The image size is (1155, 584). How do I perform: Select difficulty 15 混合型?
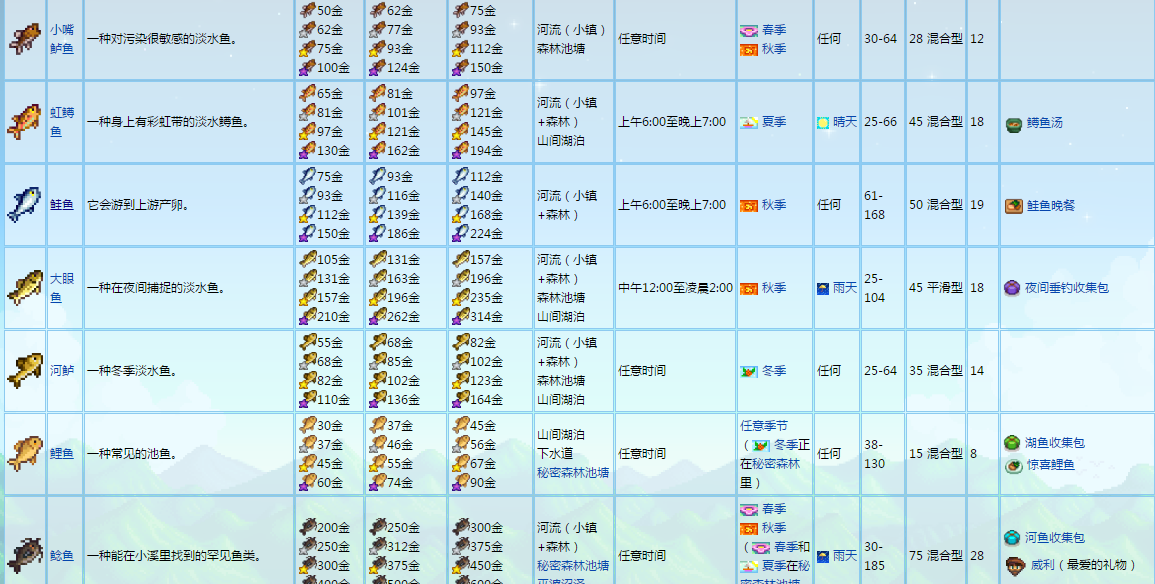click(935, 454)
